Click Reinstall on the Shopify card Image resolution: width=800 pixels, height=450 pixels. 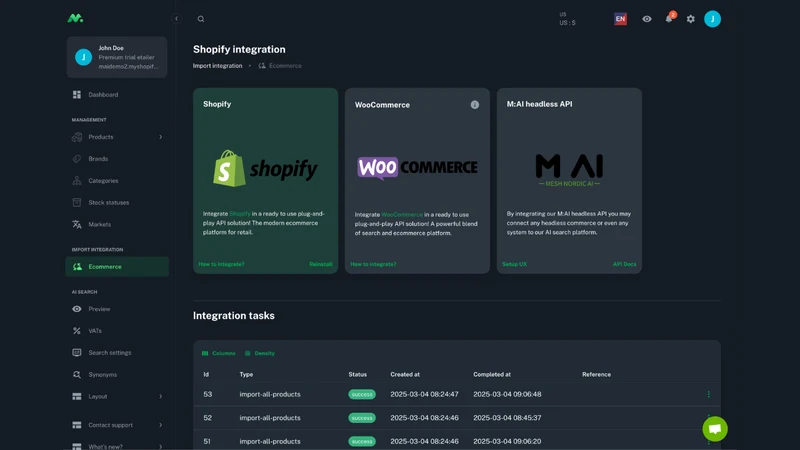[320, 264]
